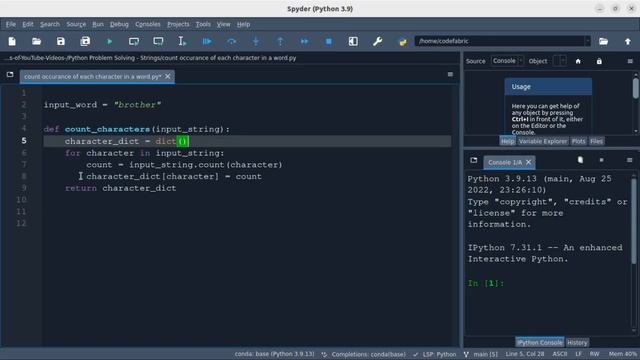Close the count occurance editor tab
Viewport: 640px width, 360px height.
[x=168, y=76]
